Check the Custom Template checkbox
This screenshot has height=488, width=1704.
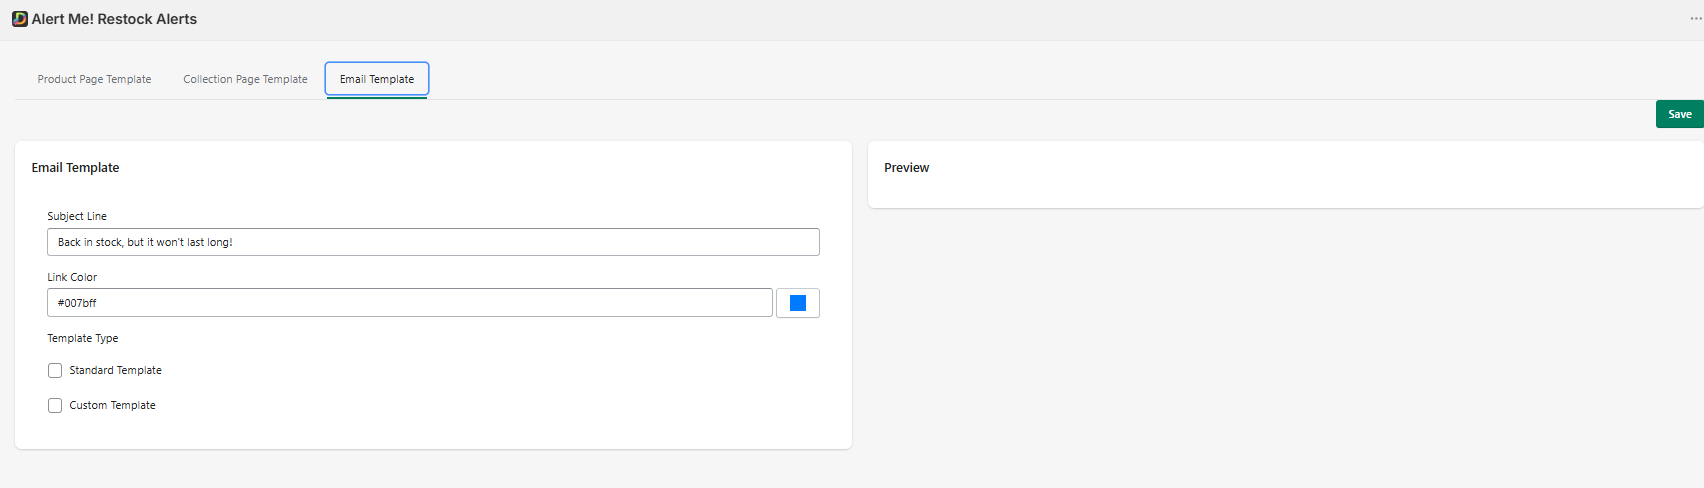[x=55, y=406]
